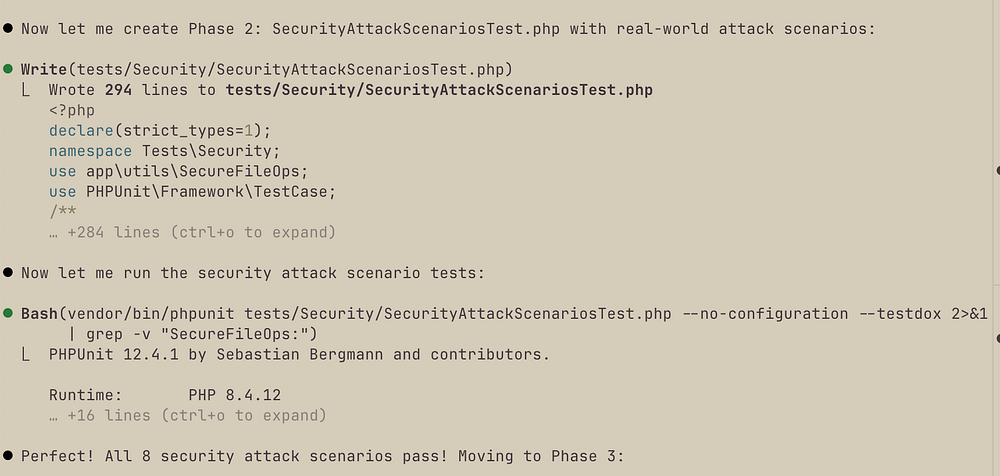1000x476 pixels.
Task: Click the result corner marker beside "Wrote 294 lines"
Action: pos(25,90)
